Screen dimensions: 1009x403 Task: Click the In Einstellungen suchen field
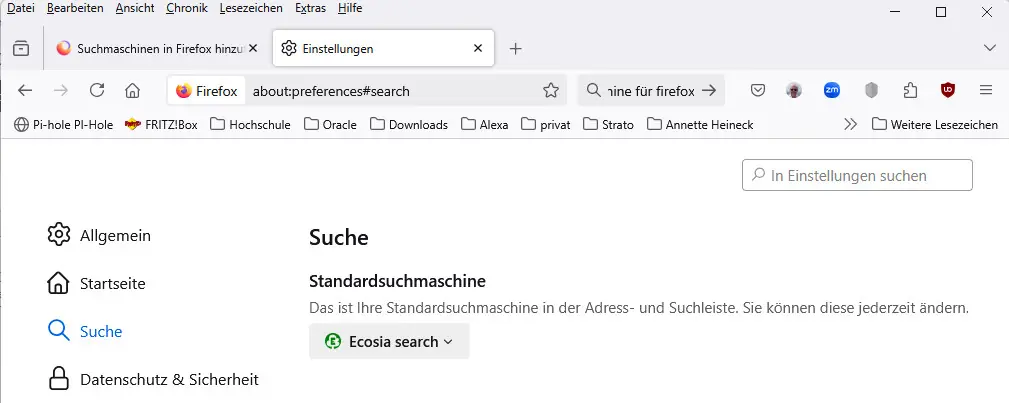[857, 175]
